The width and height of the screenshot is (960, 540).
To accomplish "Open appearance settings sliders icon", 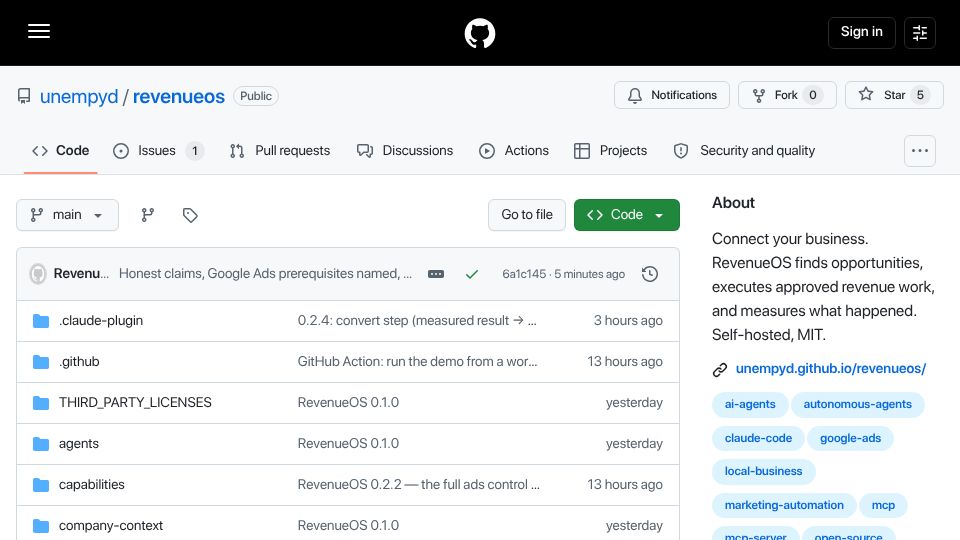I will pos(920,33).
